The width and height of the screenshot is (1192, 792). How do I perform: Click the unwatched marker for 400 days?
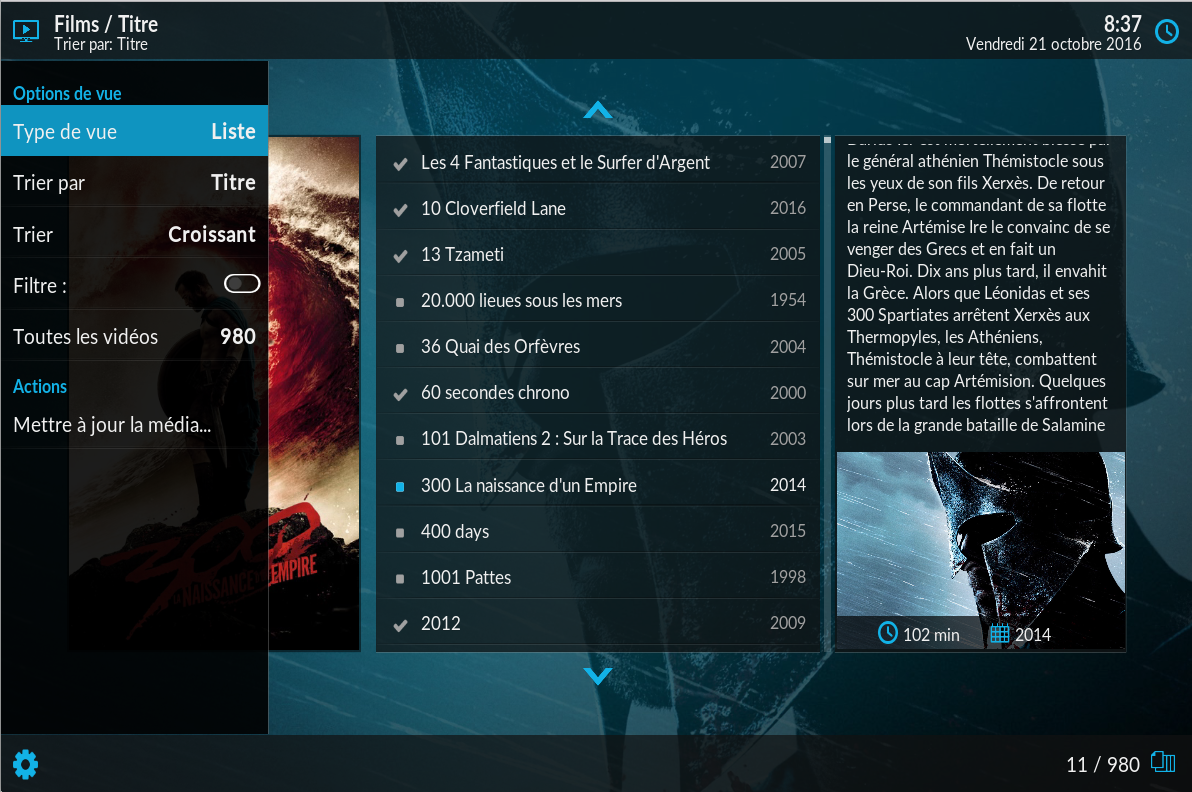point(400,532)
